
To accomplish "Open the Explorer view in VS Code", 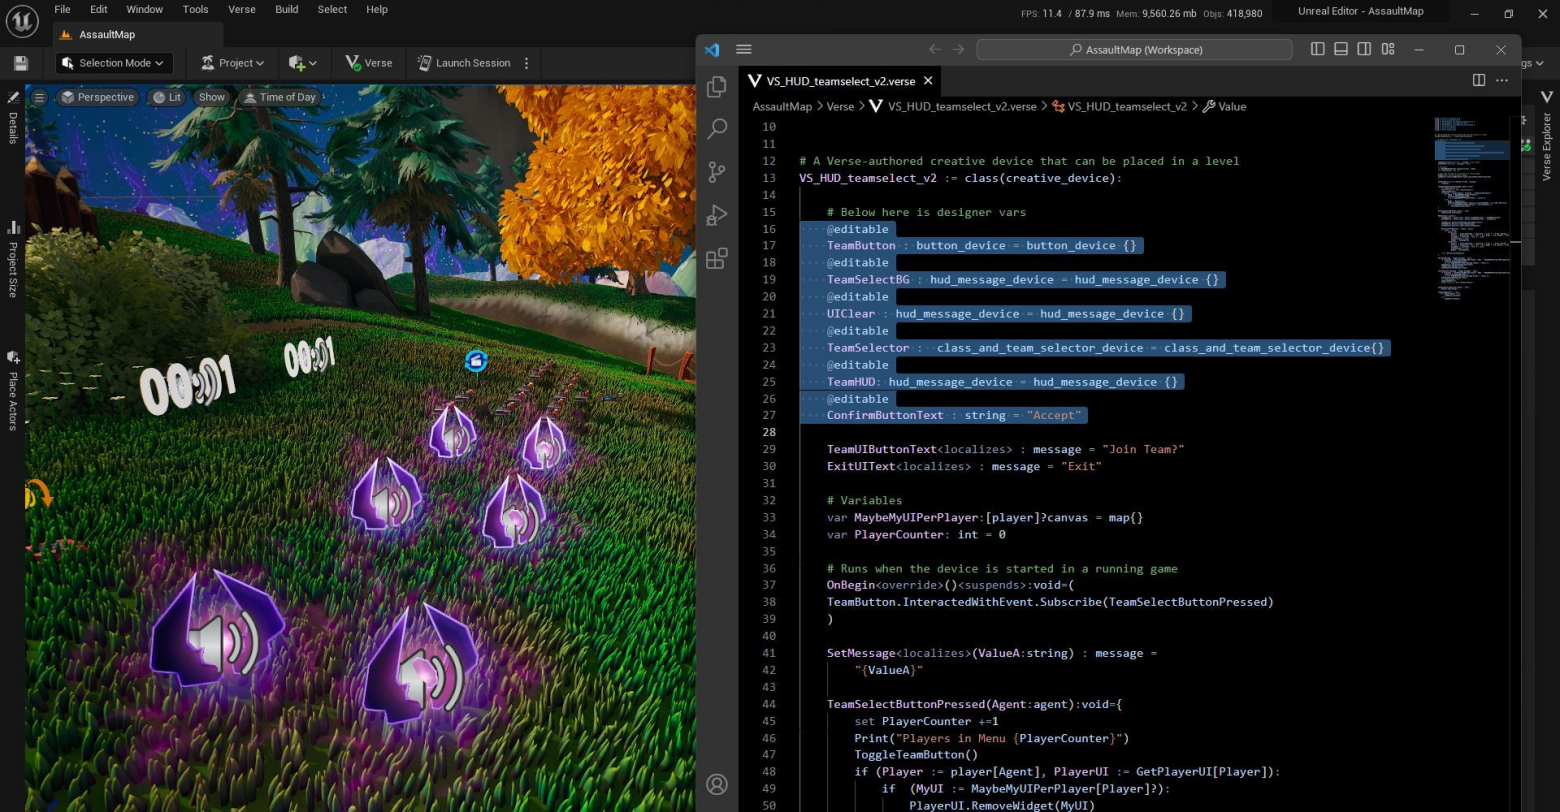I will pyautogui.click(x=716, y=87).
